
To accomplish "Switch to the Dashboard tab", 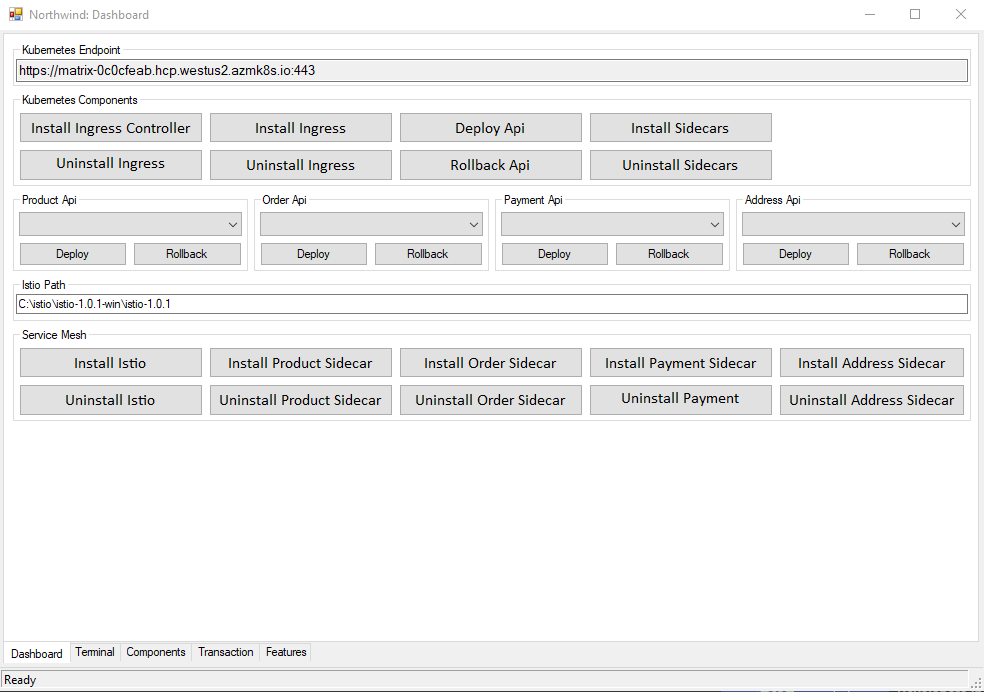I will coord(37,654).
